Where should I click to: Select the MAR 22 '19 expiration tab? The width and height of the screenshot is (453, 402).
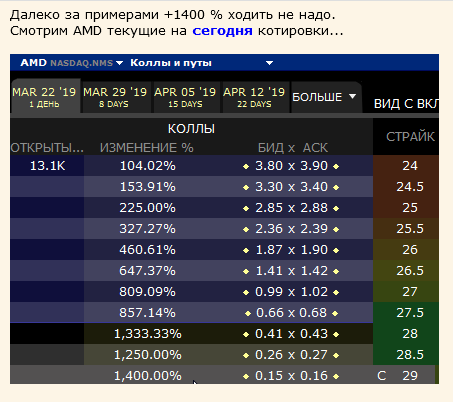click(44, 97)
